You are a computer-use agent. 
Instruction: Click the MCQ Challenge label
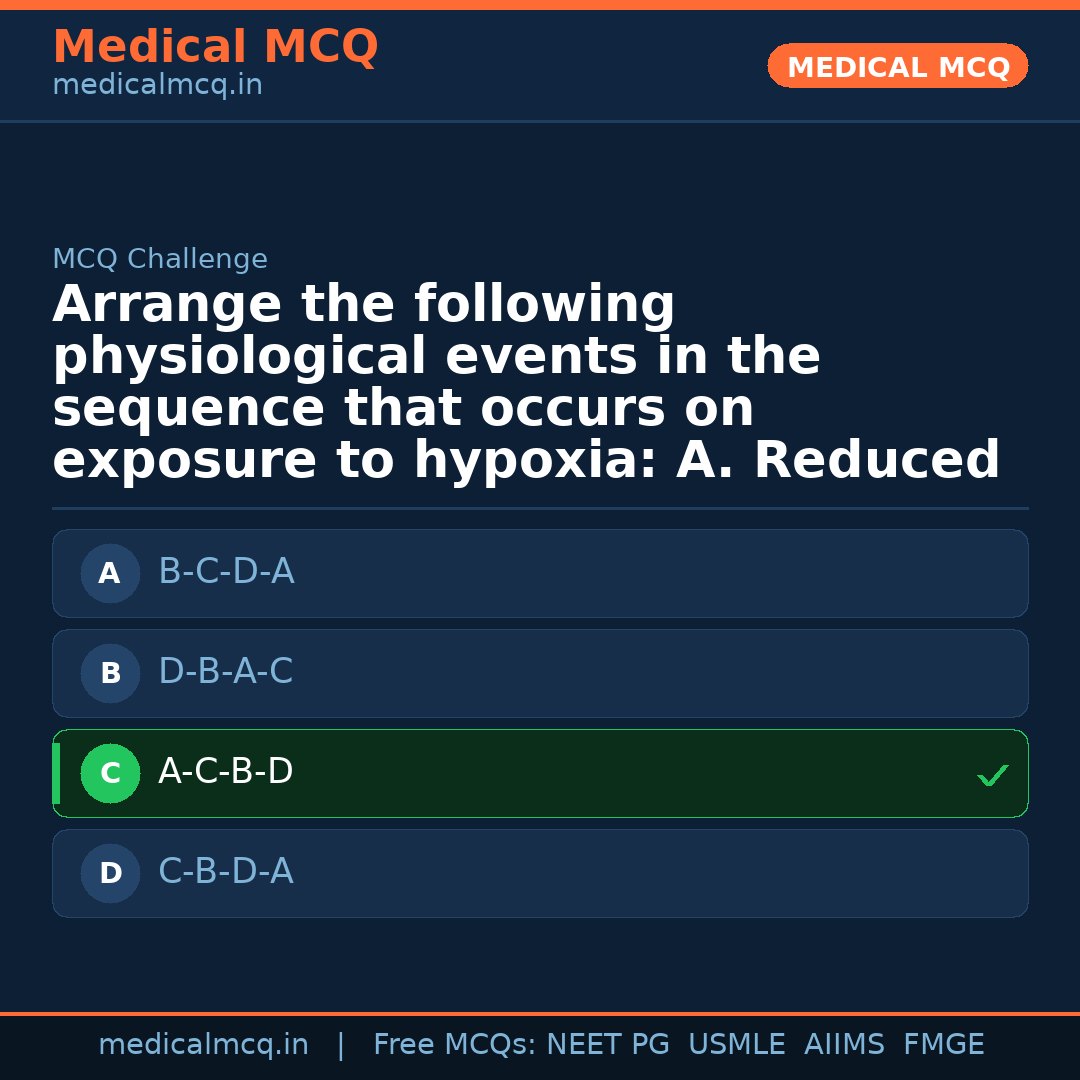coord(160,258)
